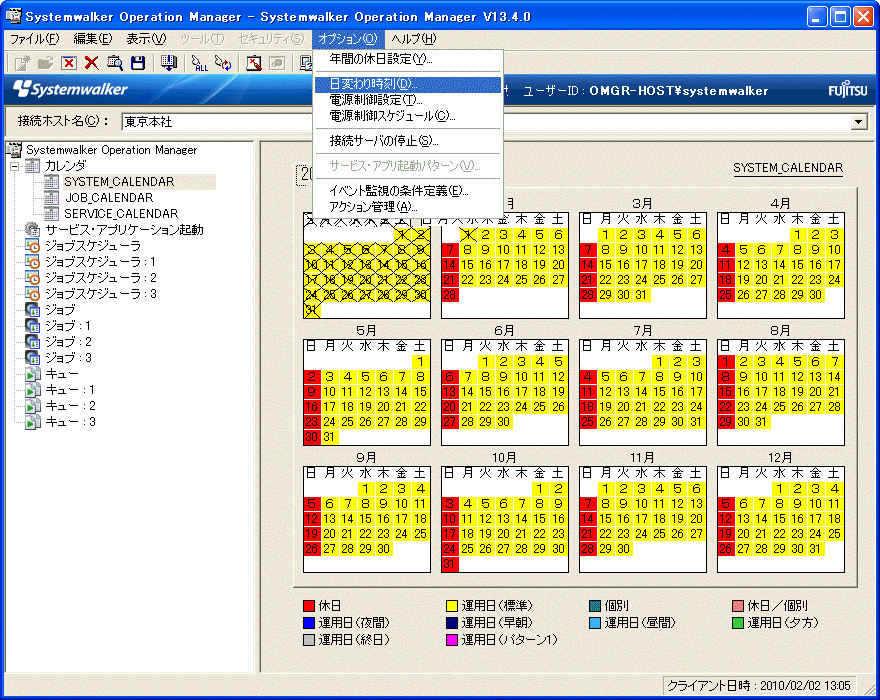Click the クライアント日時 status bar entry
This screenshot has height=700, width=880.
click(x=759, y=685)
